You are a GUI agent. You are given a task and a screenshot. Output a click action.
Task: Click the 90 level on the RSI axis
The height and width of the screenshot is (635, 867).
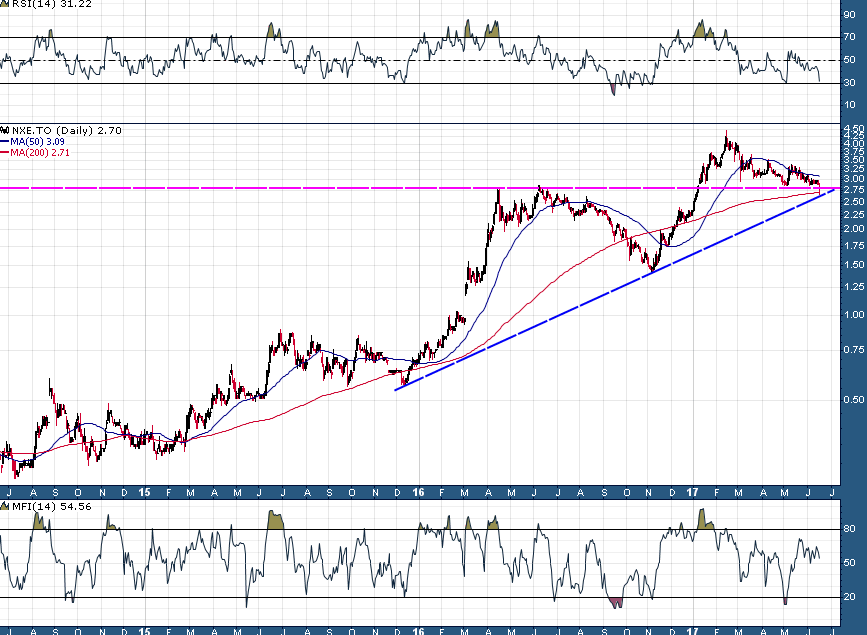849,14
